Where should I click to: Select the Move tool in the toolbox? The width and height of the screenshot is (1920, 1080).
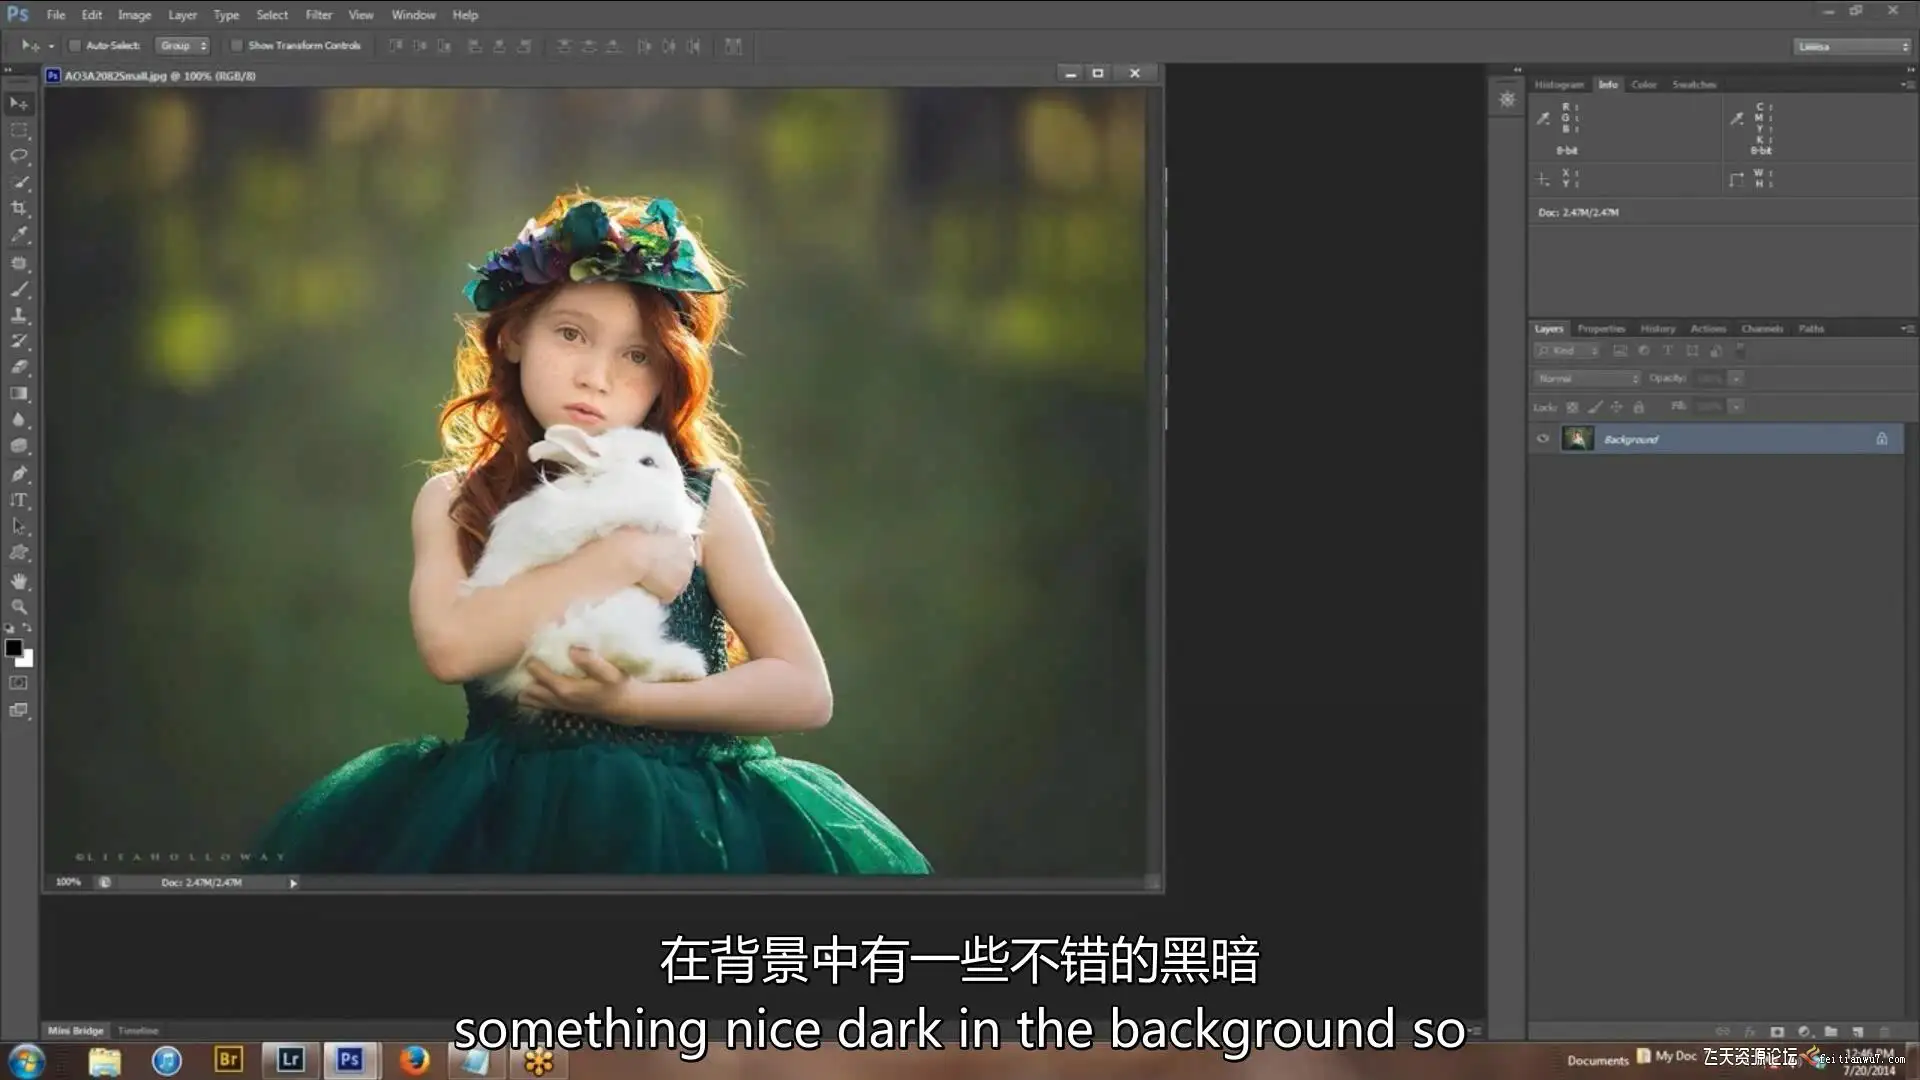[19, 104]
